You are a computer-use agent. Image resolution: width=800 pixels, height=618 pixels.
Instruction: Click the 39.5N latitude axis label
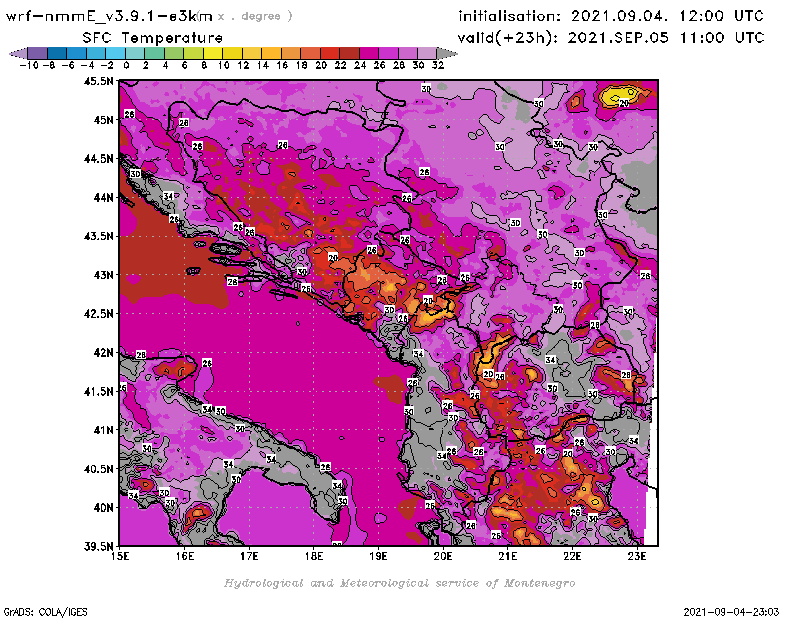[98, 546]
